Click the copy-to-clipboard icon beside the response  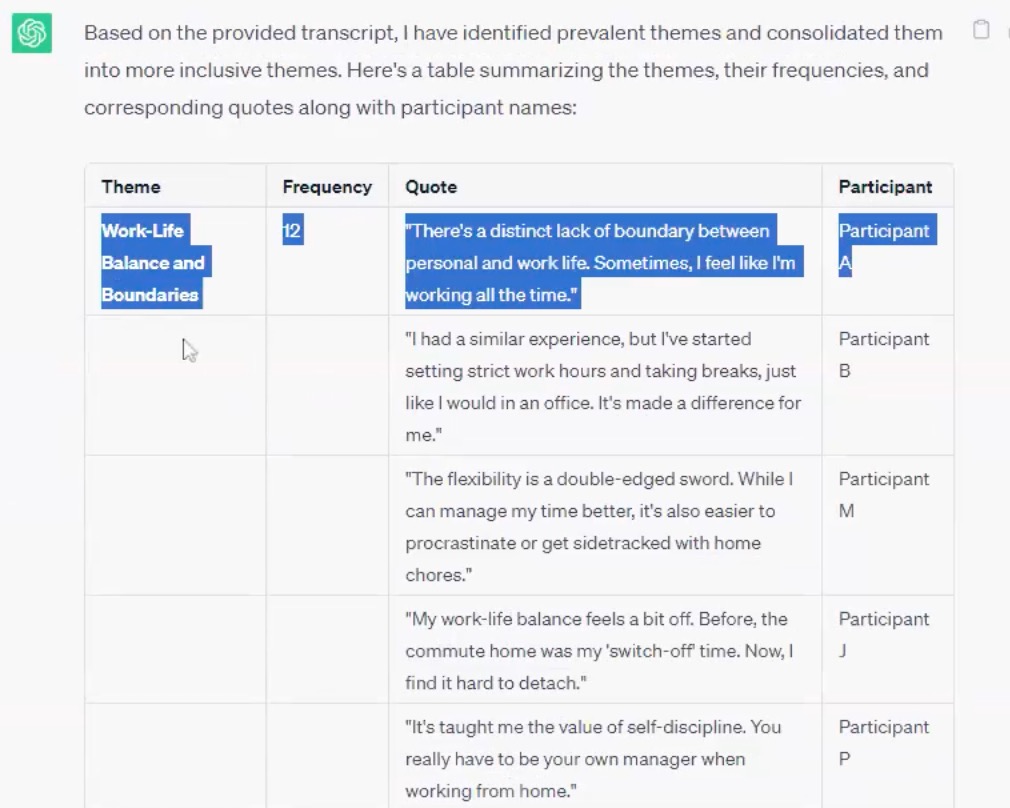(981, 30)
